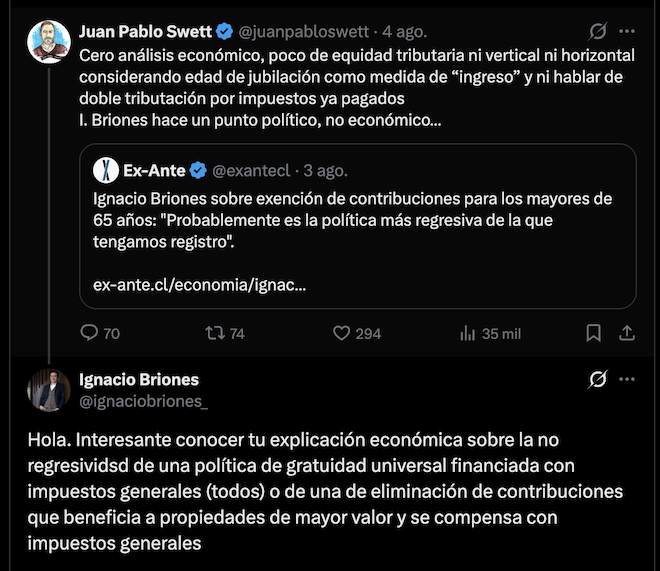Open the ex-ante.cl/economia article link
Viewport: 660px width, 571px height.
200,285
